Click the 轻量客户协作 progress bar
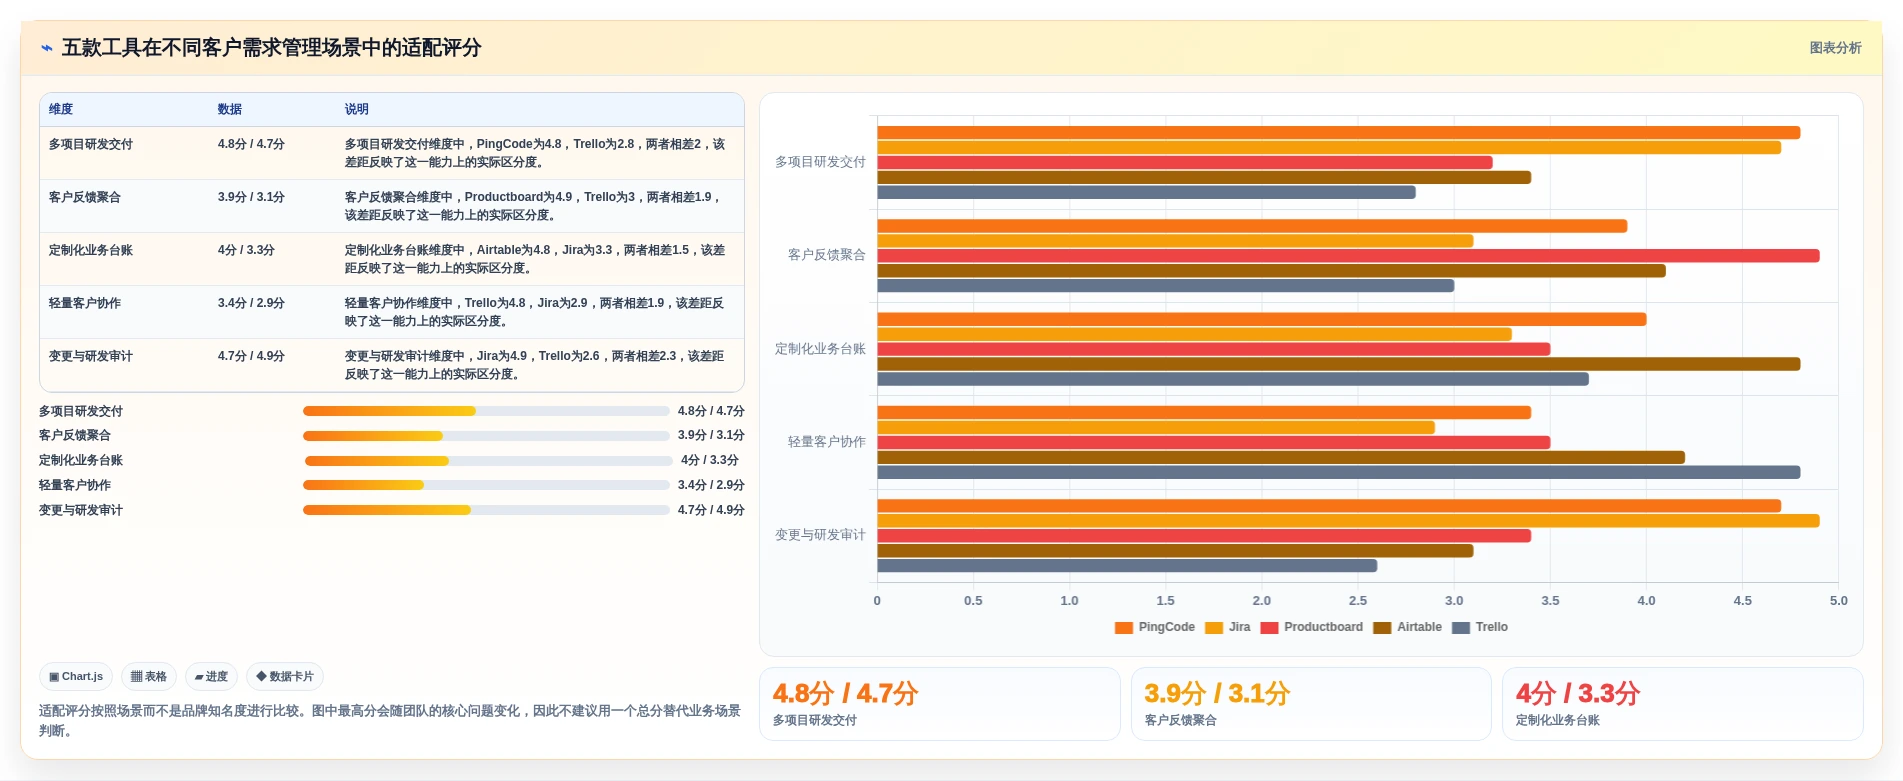 coord(486,485)
